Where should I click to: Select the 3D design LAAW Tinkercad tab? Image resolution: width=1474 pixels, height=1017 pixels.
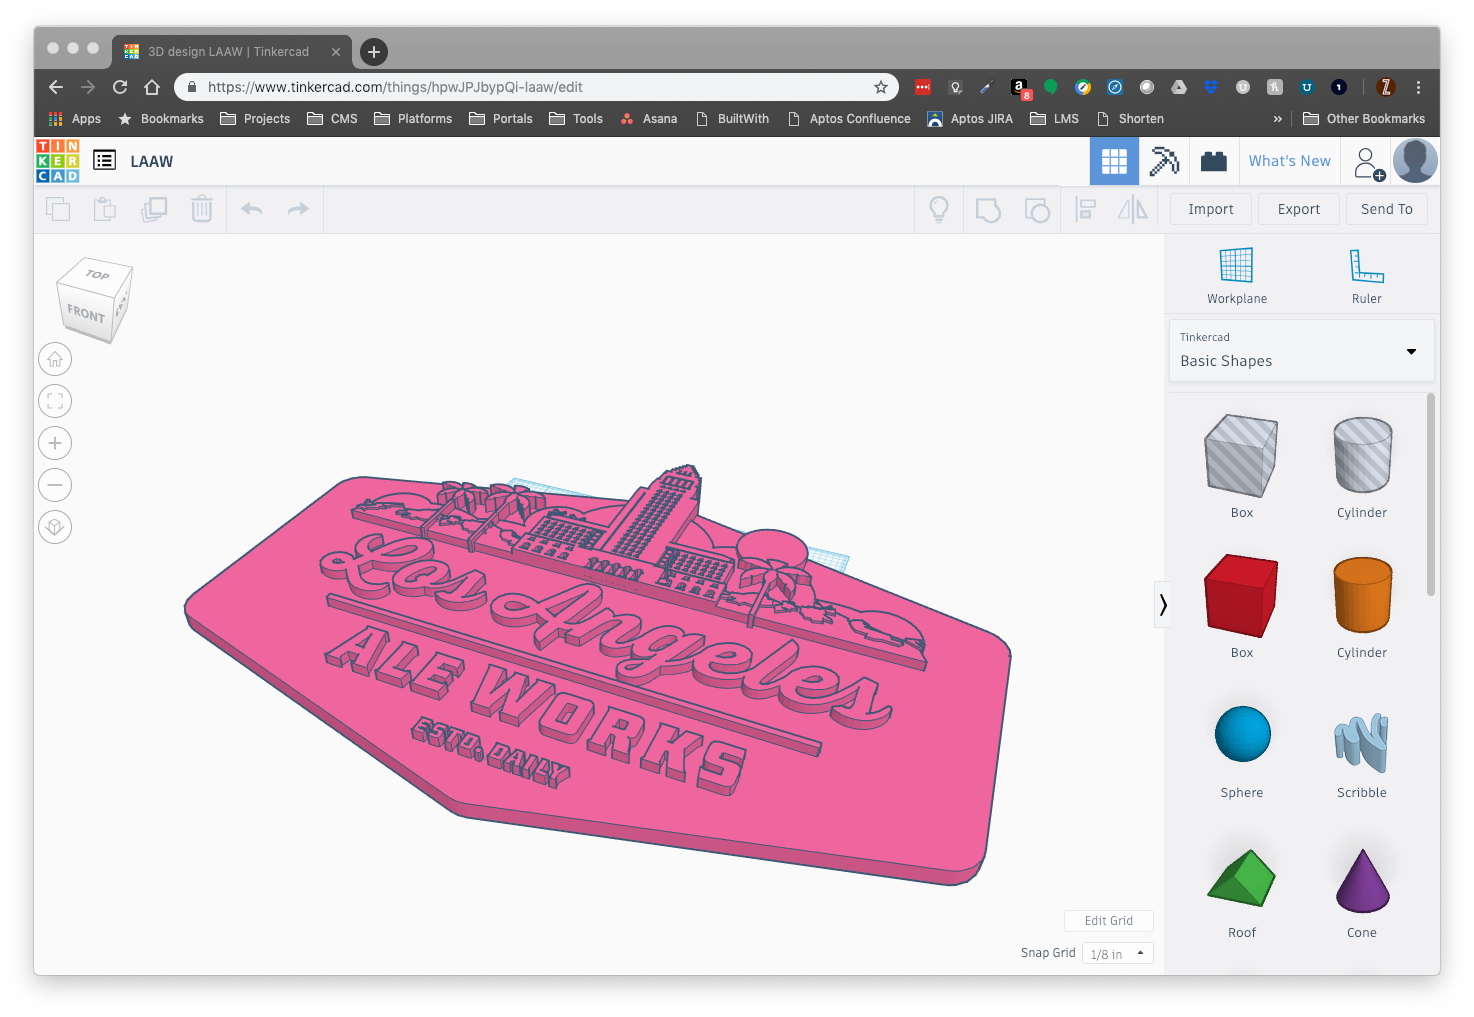coord(231,52)
